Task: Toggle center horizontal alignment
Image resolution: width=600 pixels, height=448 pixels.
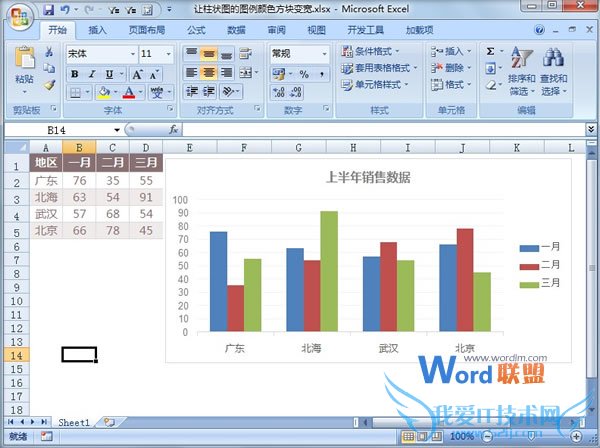Action: [x=209, y=72]
